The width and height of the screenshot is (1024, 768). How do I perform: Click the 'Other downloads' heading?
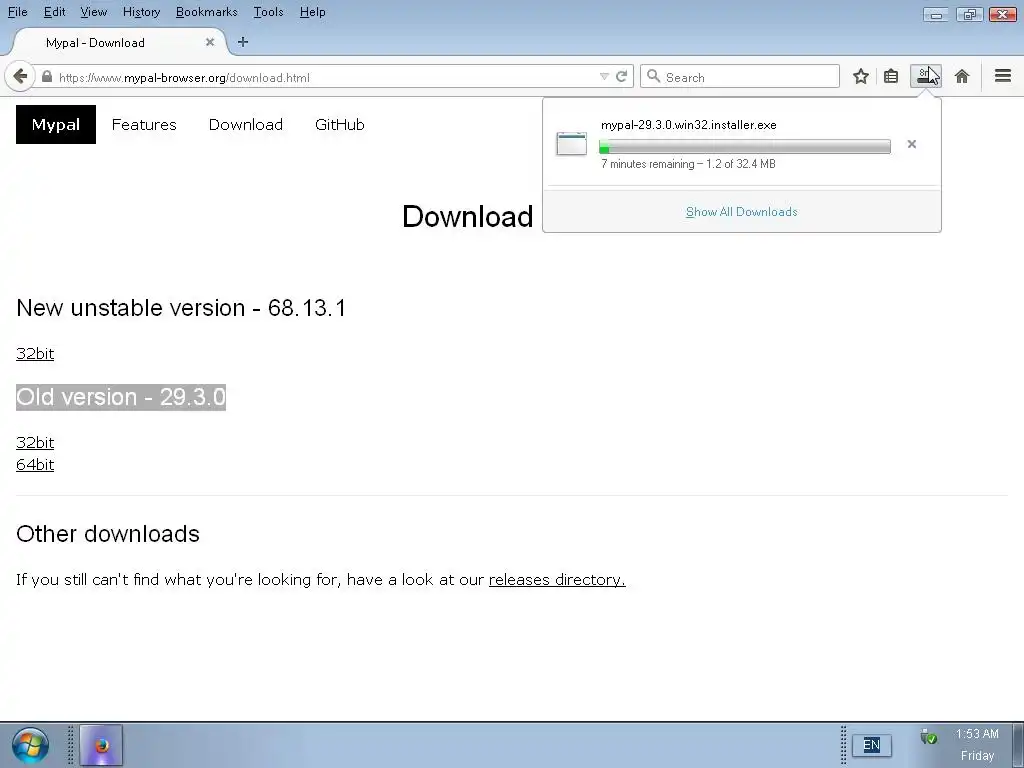pyautogui.click(x=108, y=534)
